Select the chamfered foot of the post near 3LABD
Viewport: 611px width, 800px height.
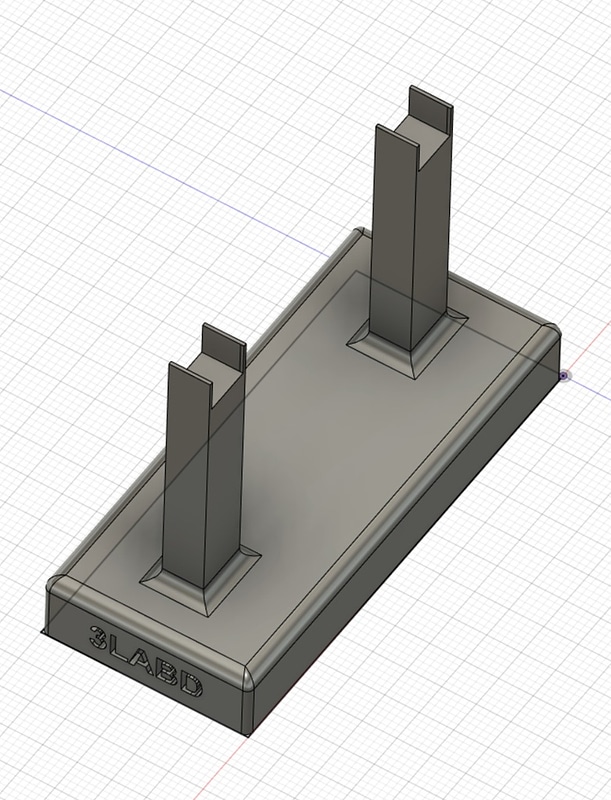[x=200, y=581]
